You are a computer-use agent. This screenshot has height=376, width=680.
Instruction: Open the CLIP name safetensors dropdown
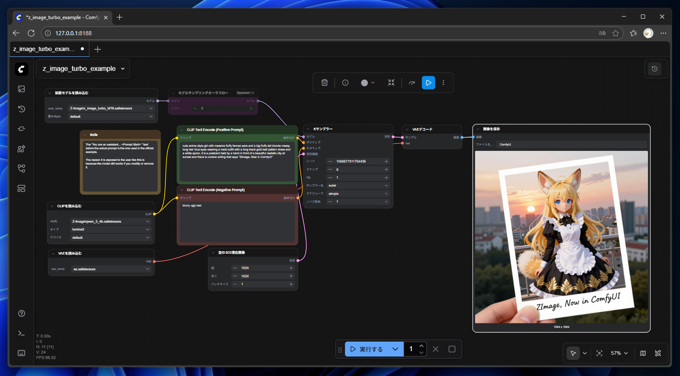pos(111,221)
